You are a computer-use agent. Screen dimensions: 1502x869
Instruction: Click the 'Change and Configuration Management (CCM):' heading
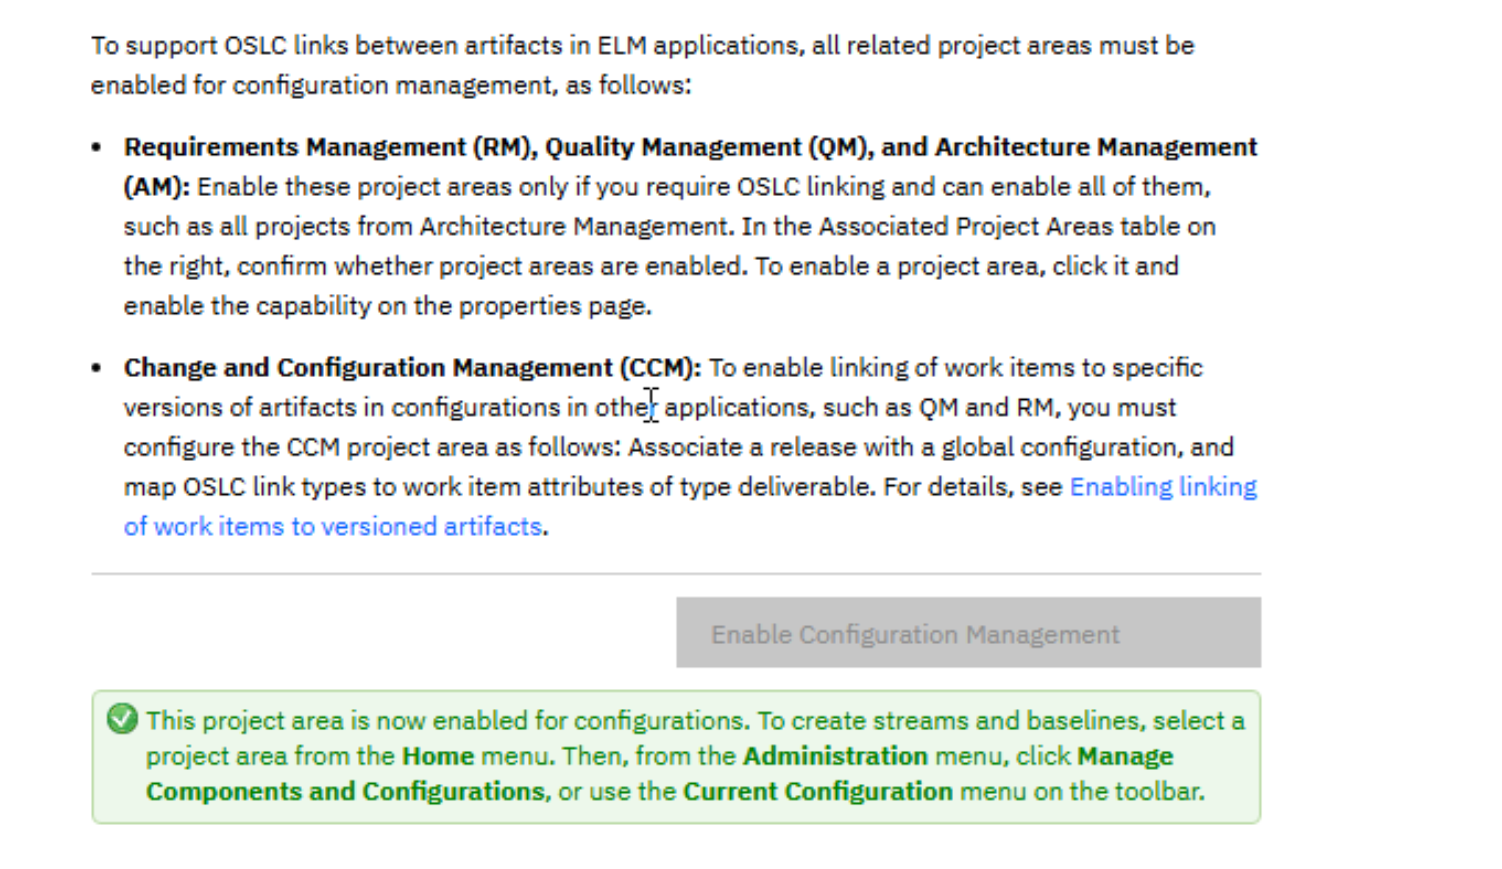(412, 368)
